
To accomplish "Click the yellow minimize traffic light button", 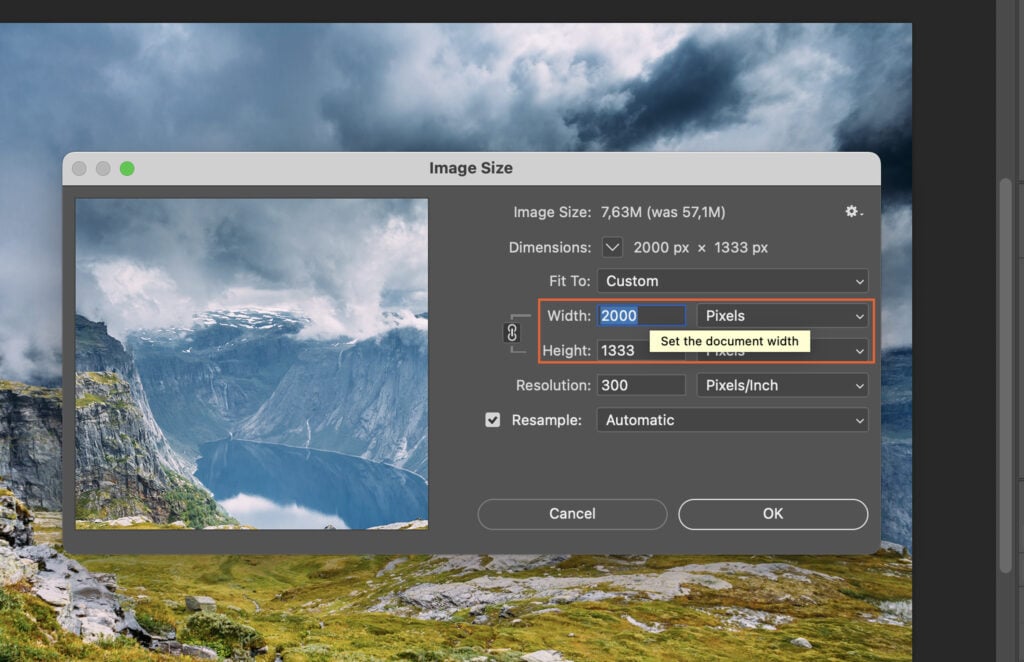I will coord(103,168).
